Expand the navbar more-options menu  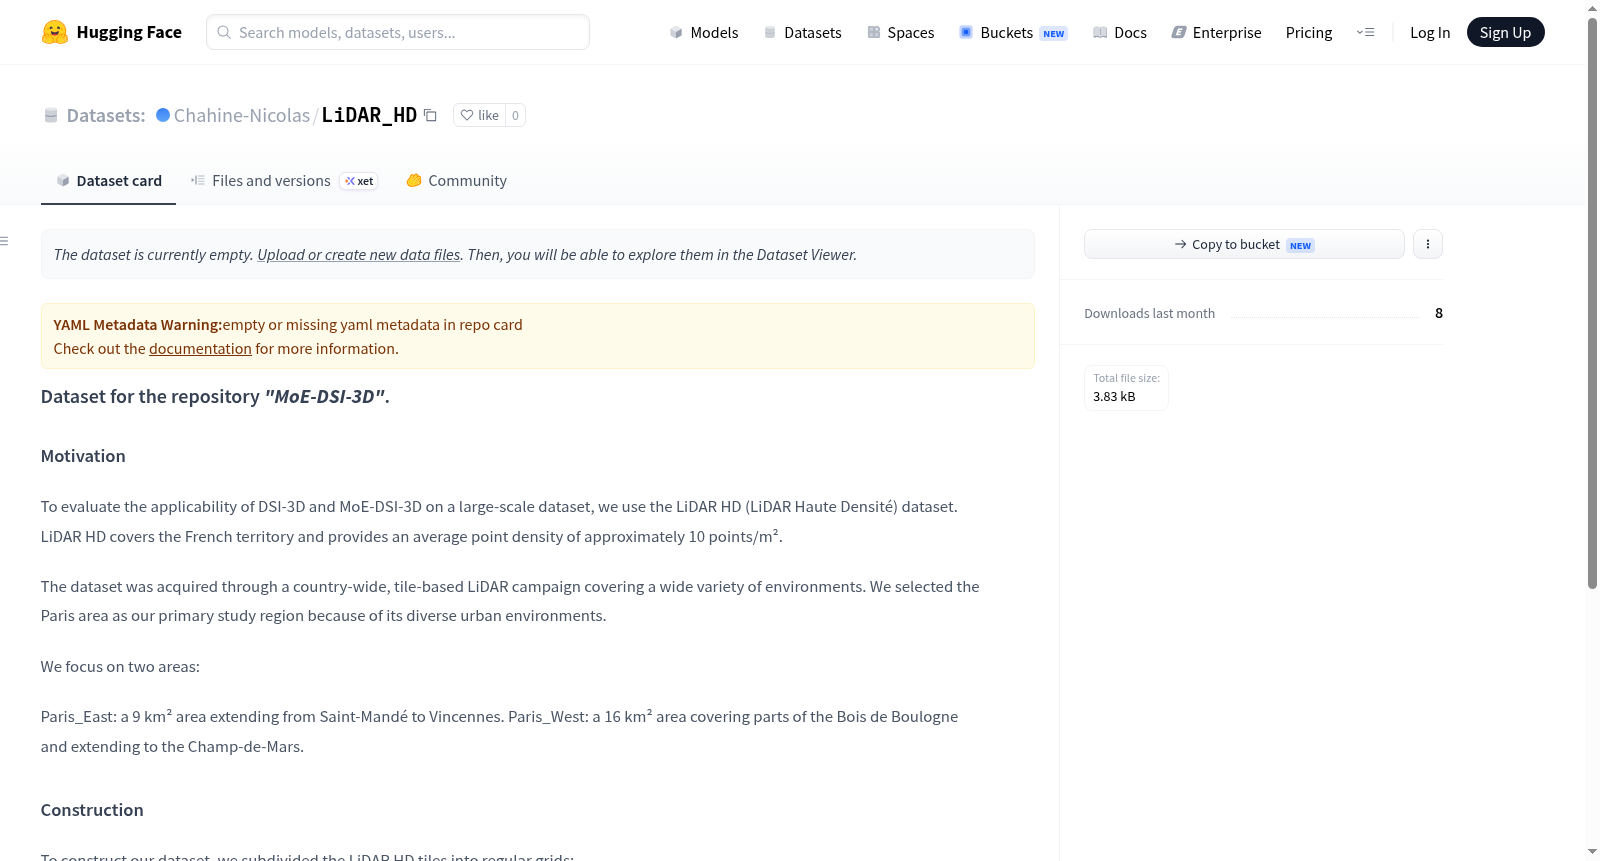[x=1365, y=32]
